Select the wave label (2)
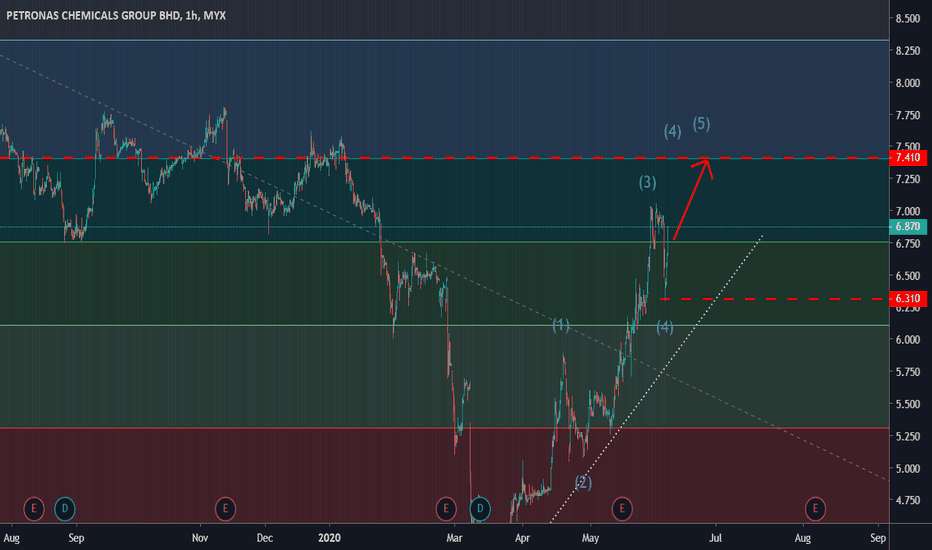The image size is (932, 550). click(x=583, y=482)
